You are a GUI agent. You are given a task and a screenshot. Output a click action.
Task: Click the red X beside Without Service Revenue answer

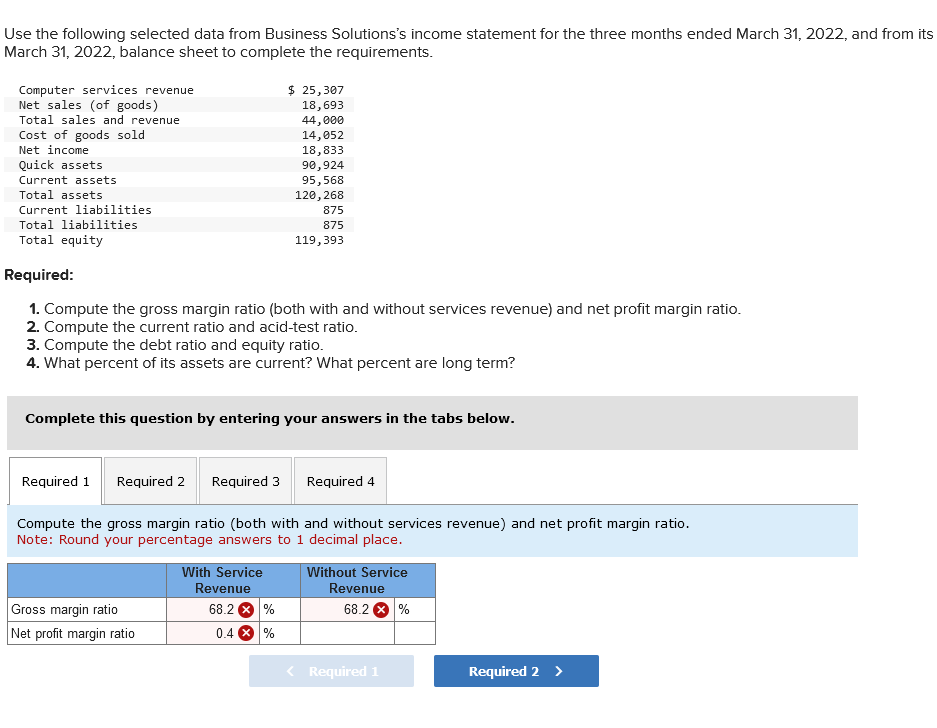[383, 609]
